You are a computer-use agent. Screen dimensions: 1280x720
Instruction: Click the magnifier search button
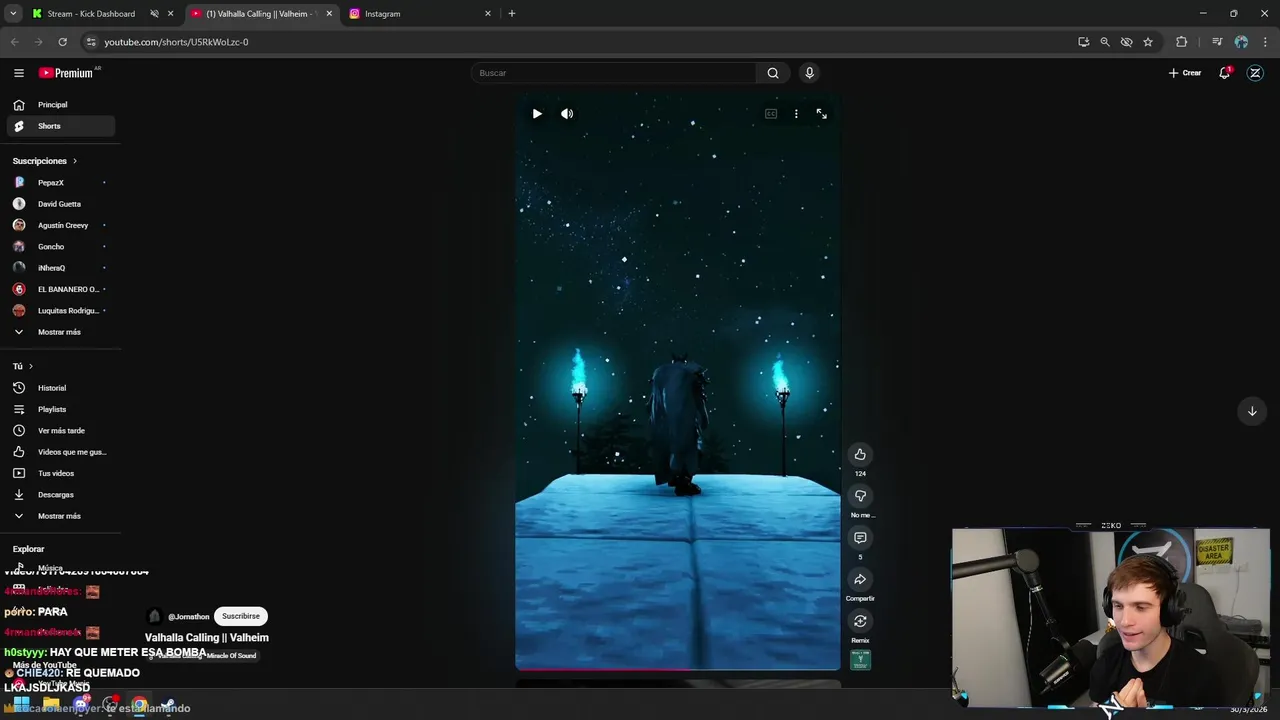pyautogui.click(x=773, y=73)
